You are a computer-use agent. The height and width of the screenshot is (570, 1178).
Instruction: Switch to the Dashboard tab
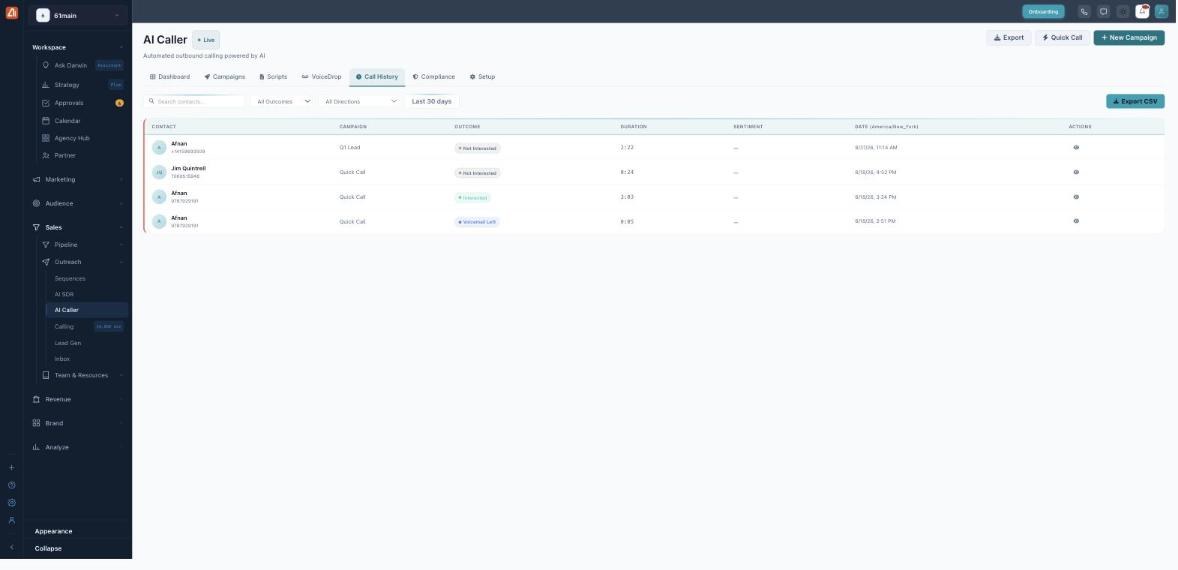coord(170,77)
